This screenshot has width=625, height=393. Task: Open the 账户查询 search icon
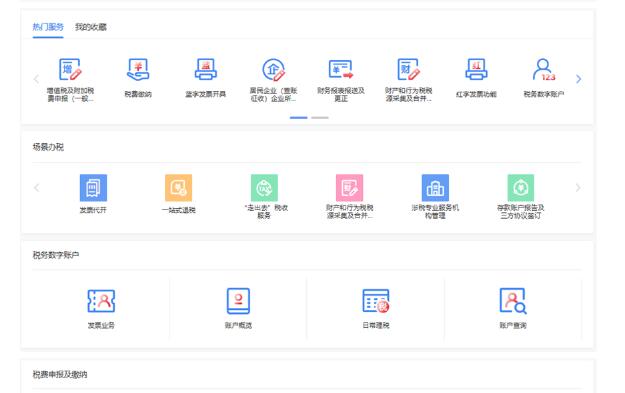(x=513, y=301)
